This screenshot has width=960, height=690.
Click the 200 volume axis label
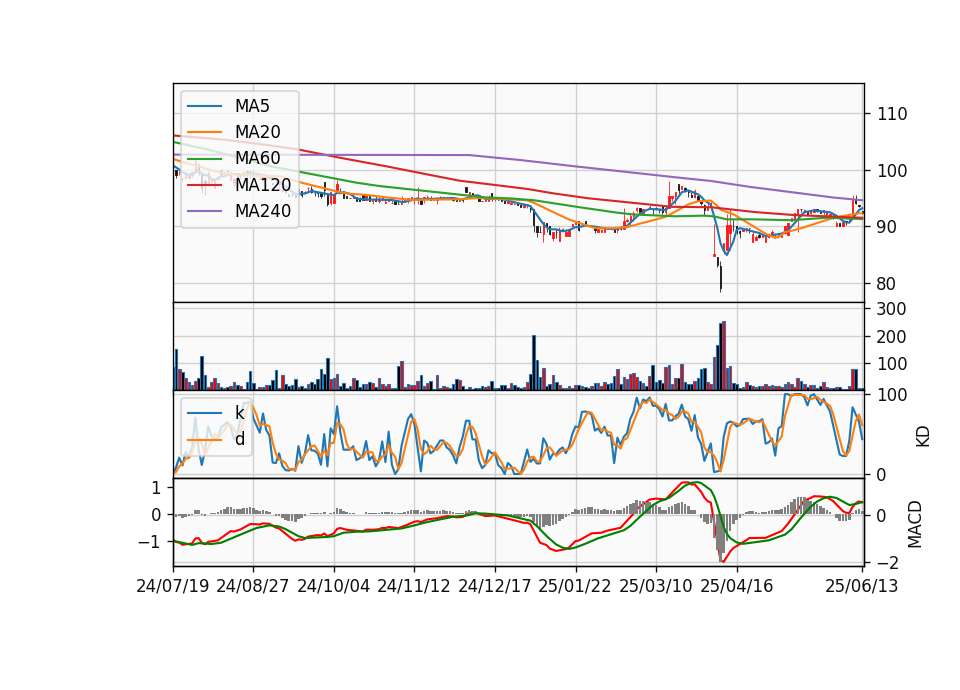891,336
